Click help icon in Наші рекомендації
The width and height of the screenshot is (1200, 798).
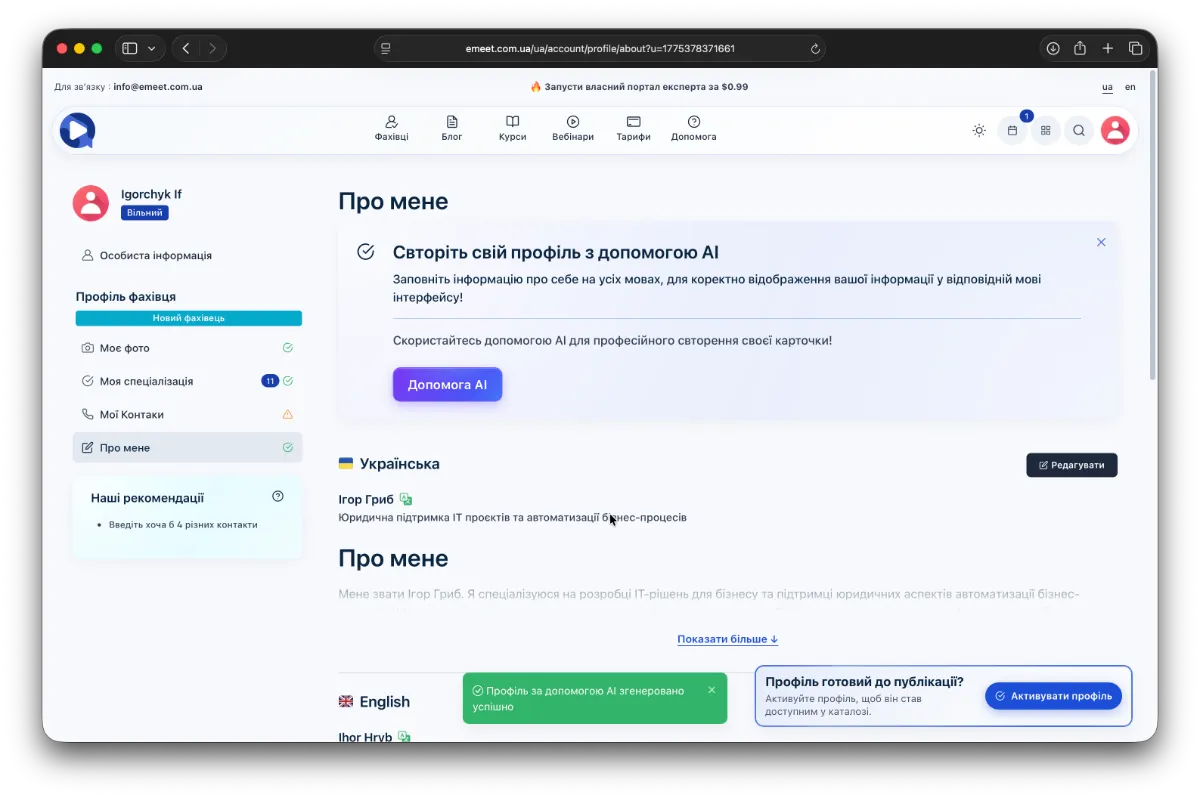point(278,496)
